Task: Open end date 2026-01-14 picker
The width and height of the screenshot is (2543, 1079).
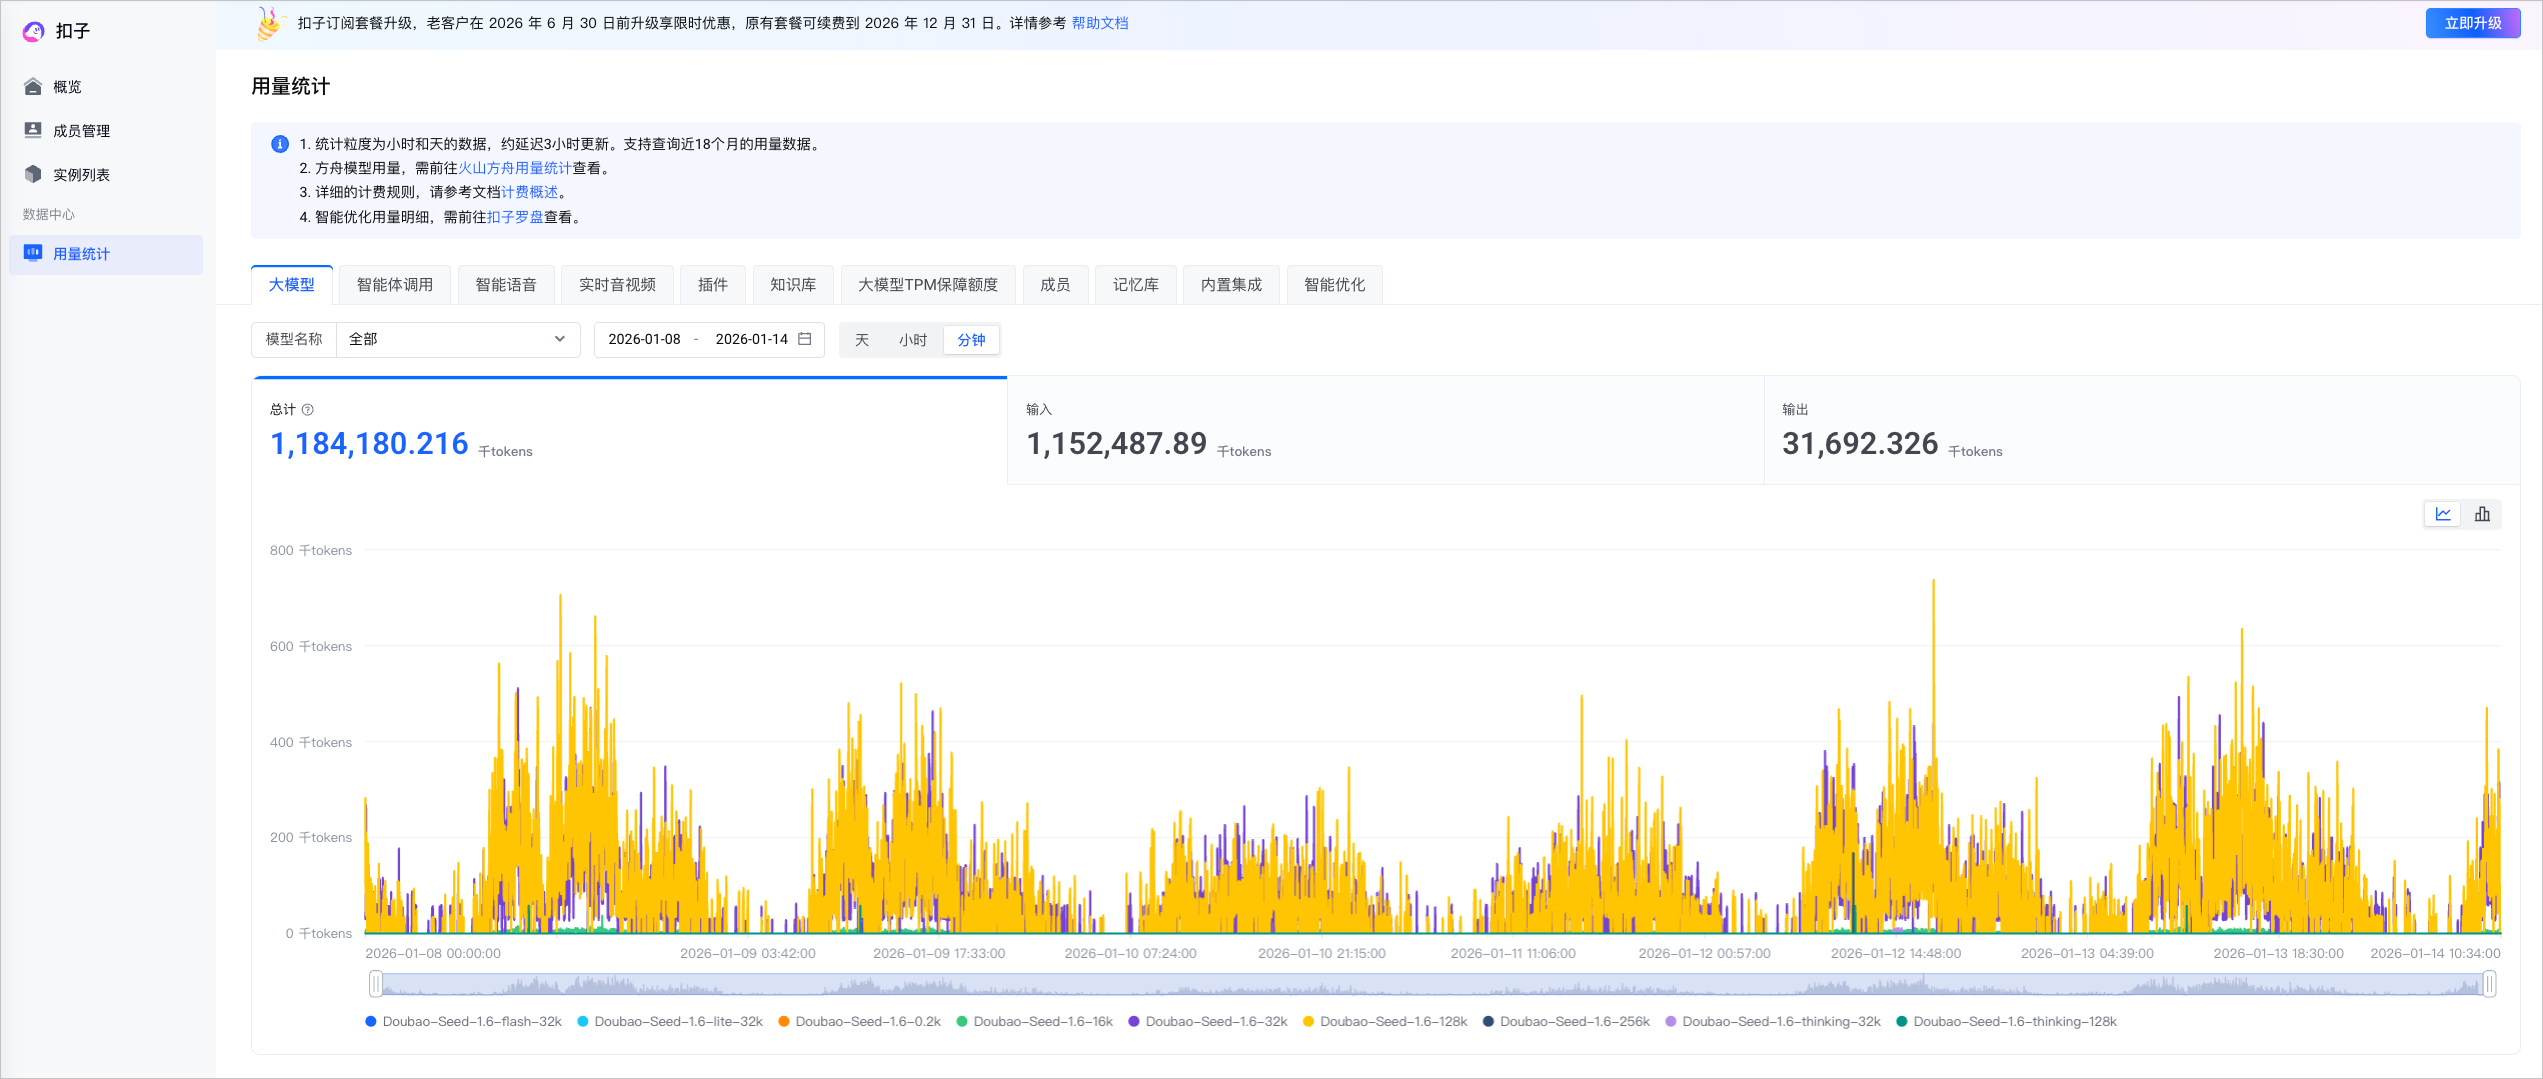Action: [x=751, y=339]
